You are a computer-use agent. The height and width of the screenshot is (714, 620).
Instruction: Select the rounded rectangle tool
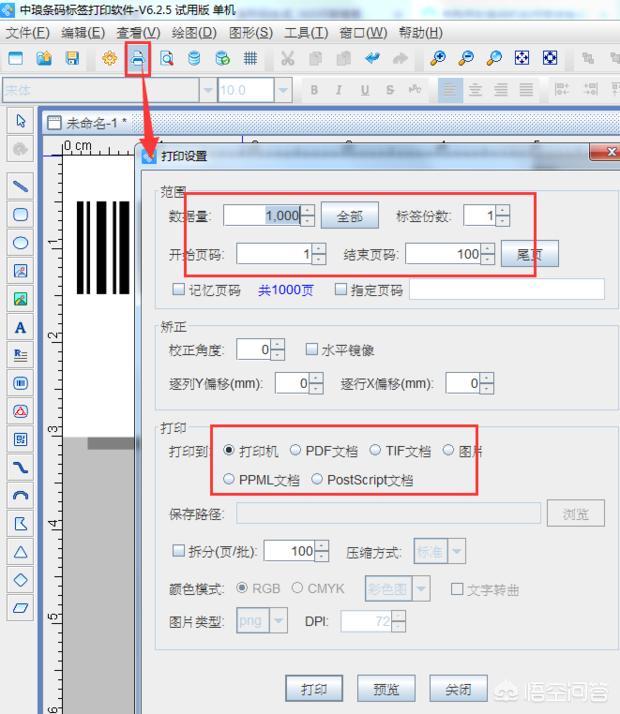[x=20, y=214]
